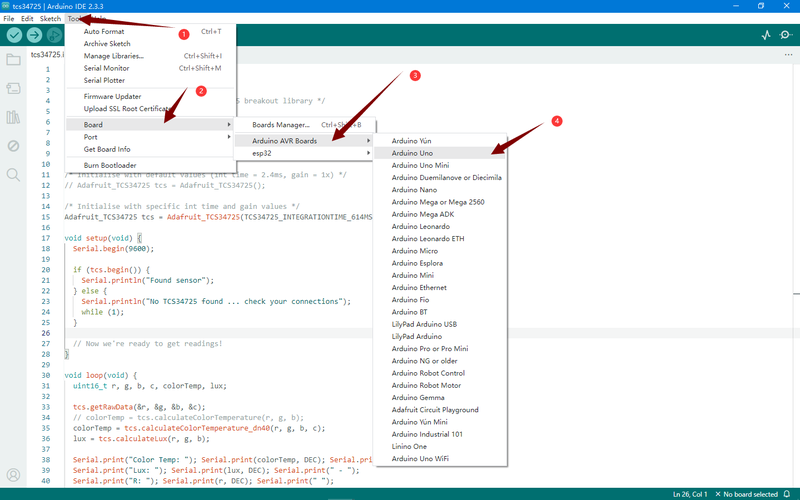Open the Sketchbook folder sidebar icon
This screenshot has height=500, width=800.
(13, 59)
